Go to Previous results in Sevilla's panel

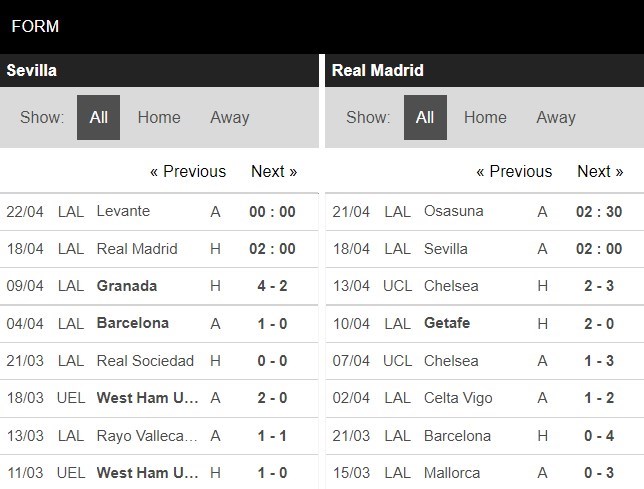[188, 171]
